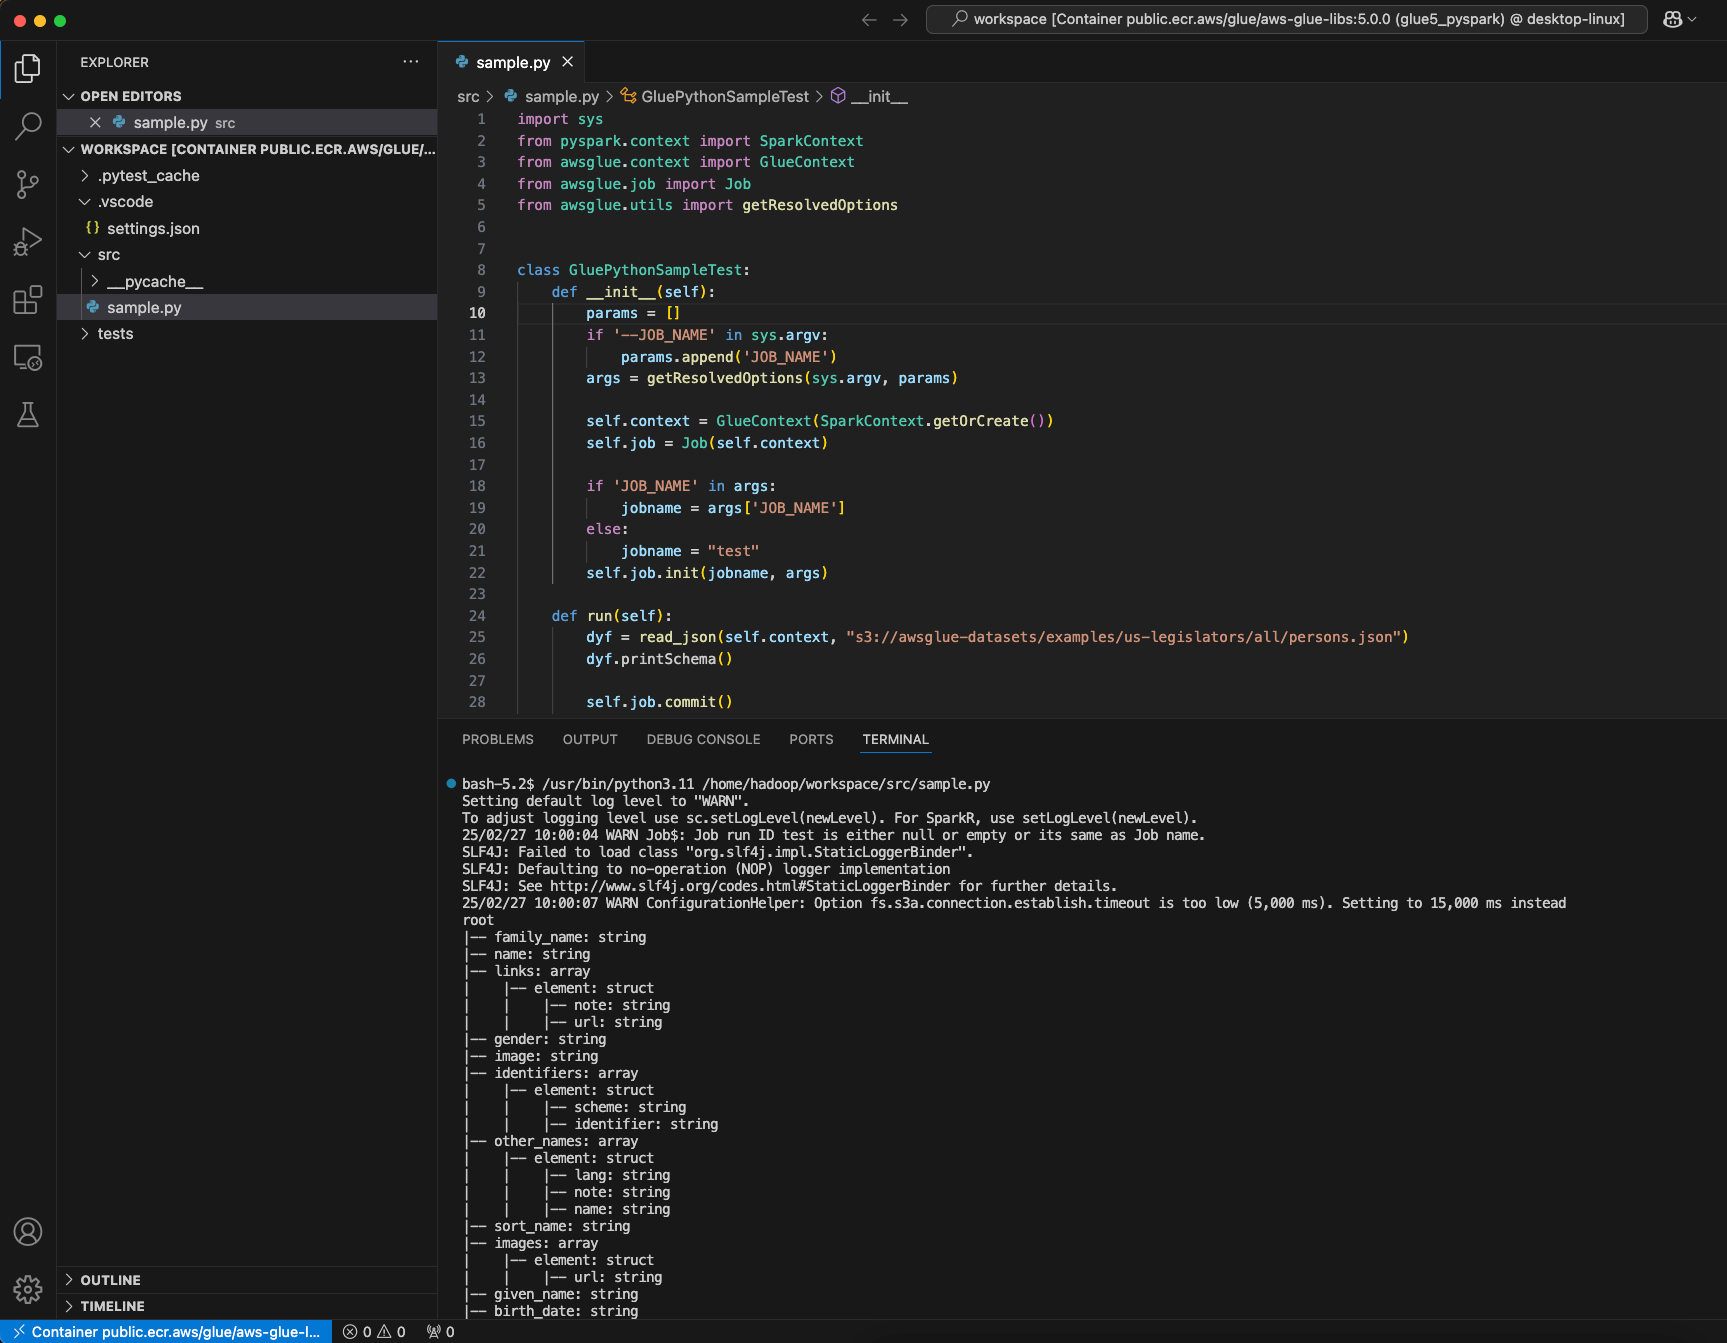This screenshot has width=1727, height=1343.
Task: Open the Search view in activity bar
Action: 28,126
